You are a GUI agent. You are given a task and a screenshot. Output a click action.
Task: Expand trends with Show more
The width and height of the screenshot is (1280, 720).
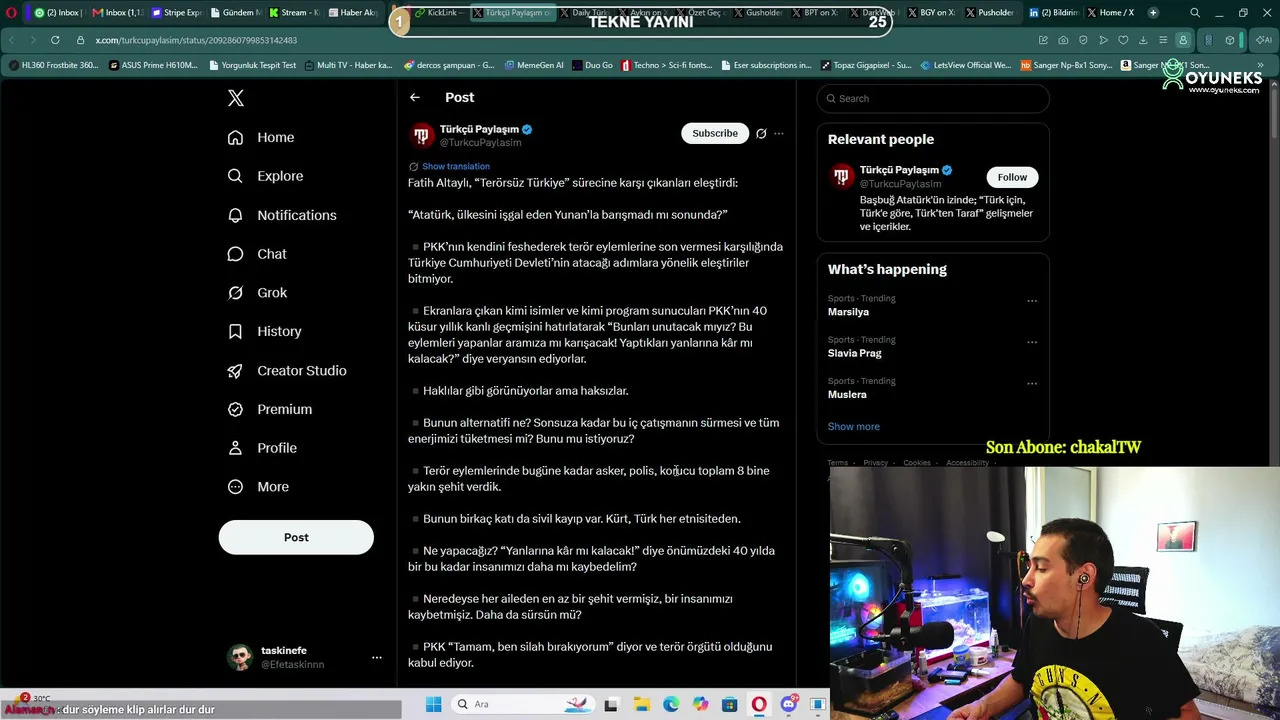854,426
